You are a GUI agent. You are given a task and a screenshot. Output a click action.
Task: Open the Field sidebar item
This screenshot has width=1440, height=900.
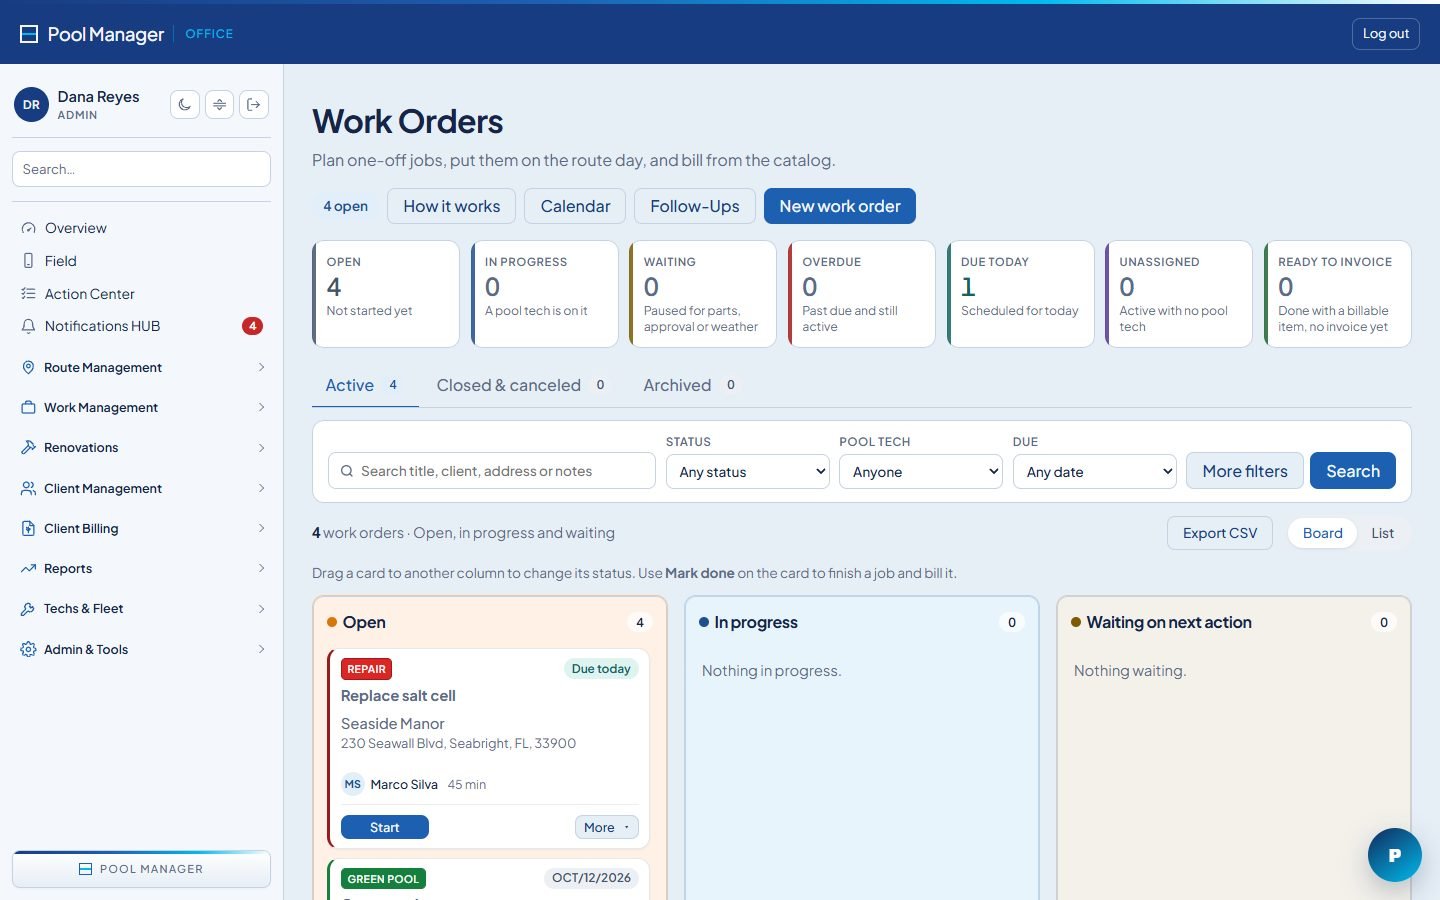141,261
